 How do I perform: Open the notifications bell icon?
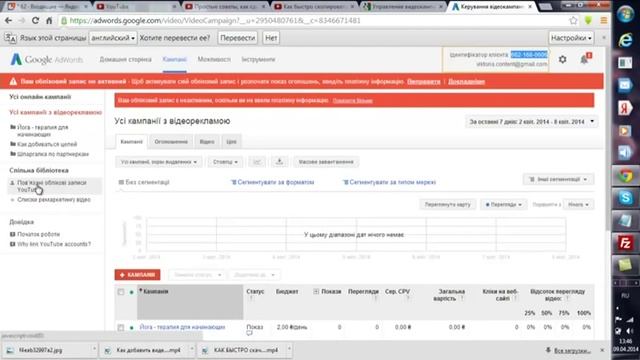tap(585, 59)
